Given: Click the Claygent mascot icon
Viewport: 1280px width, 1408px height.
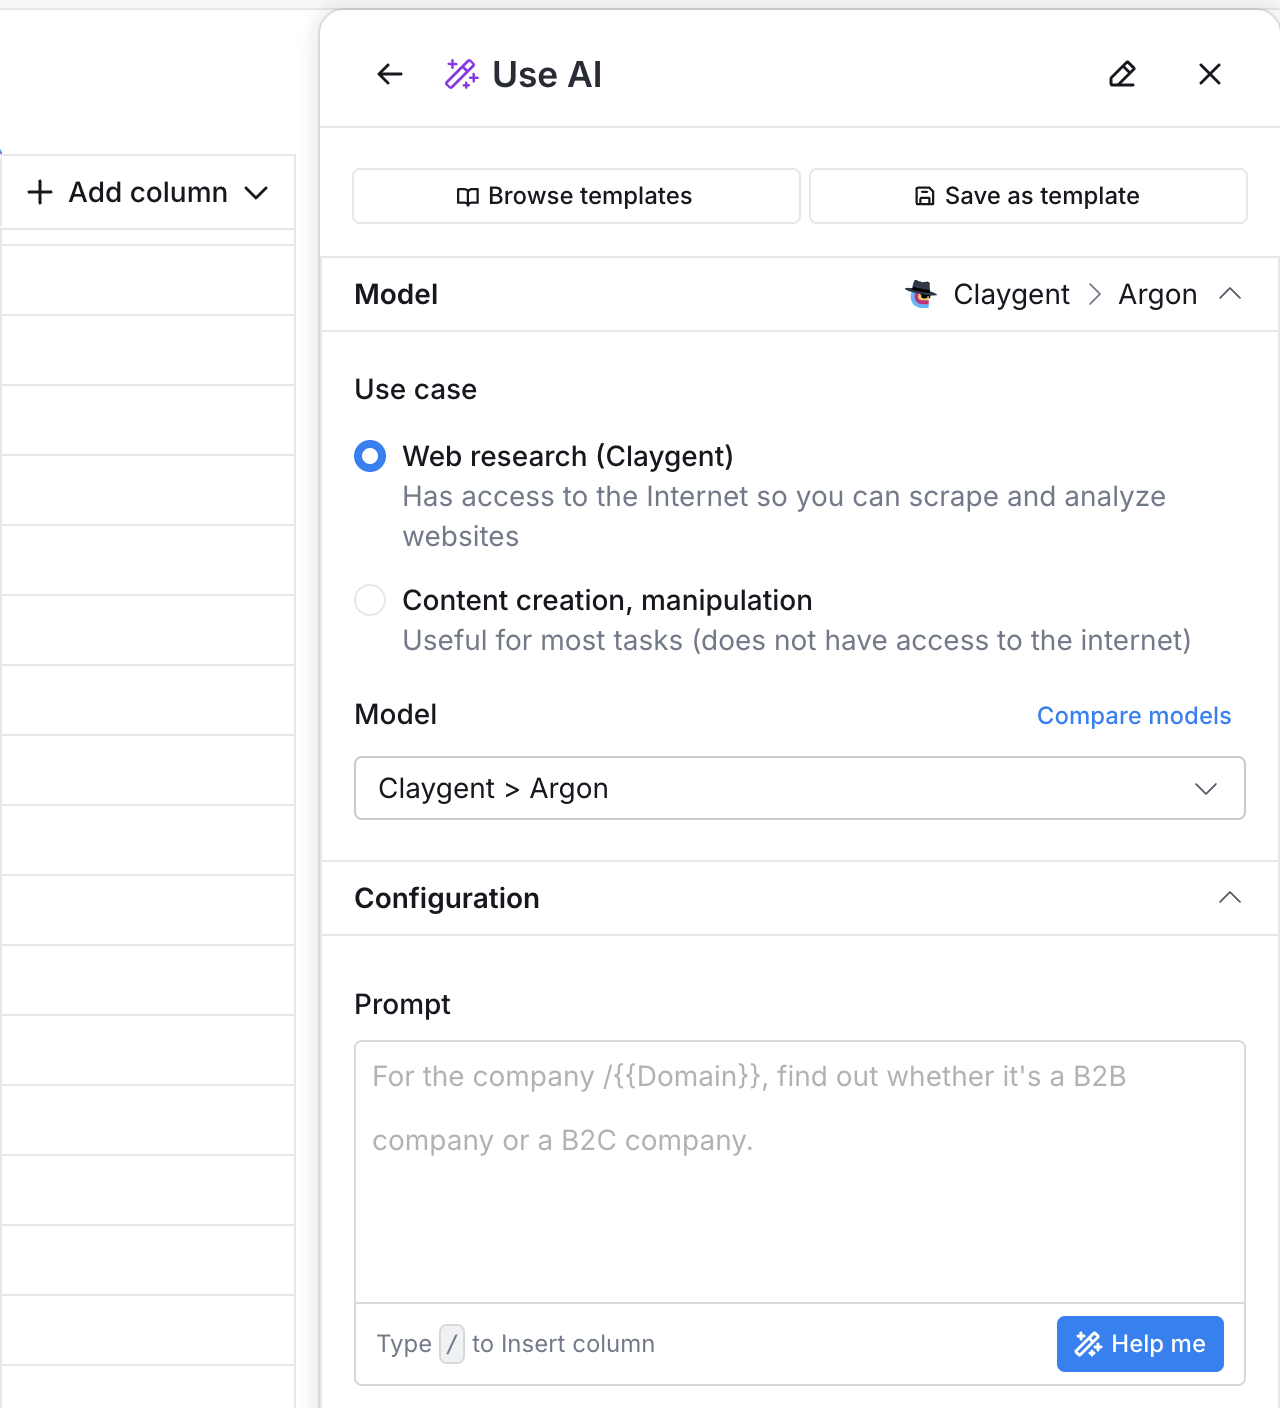Looking at the screenshot, I should tap(921, 294).
